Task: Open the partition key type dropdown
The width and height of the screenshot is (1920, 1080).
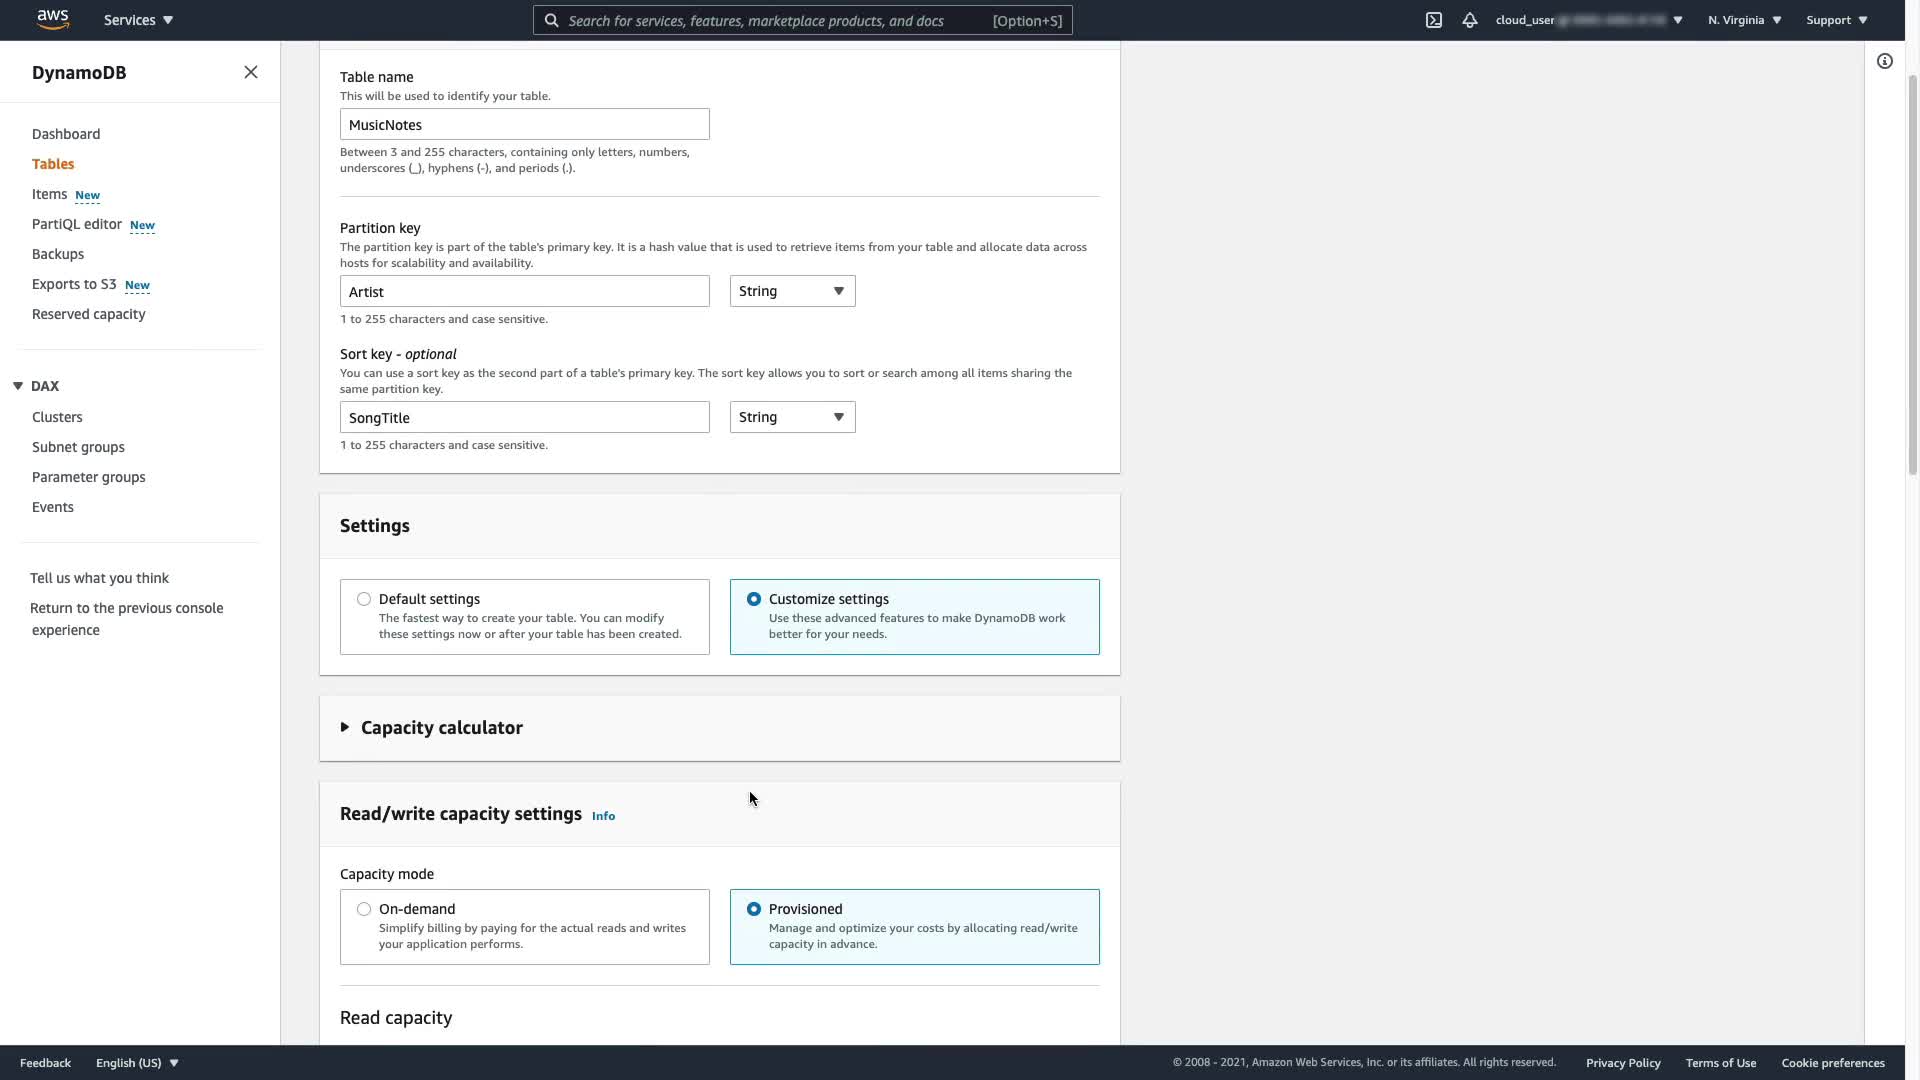Action: pos(792,291)
